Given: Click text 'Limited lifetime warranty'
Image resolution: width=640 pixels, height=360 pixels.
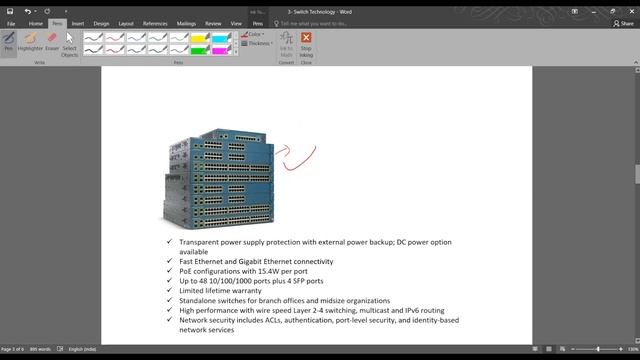Looking at the screenshot, I should pyautogui.click(x=220, y=291).
